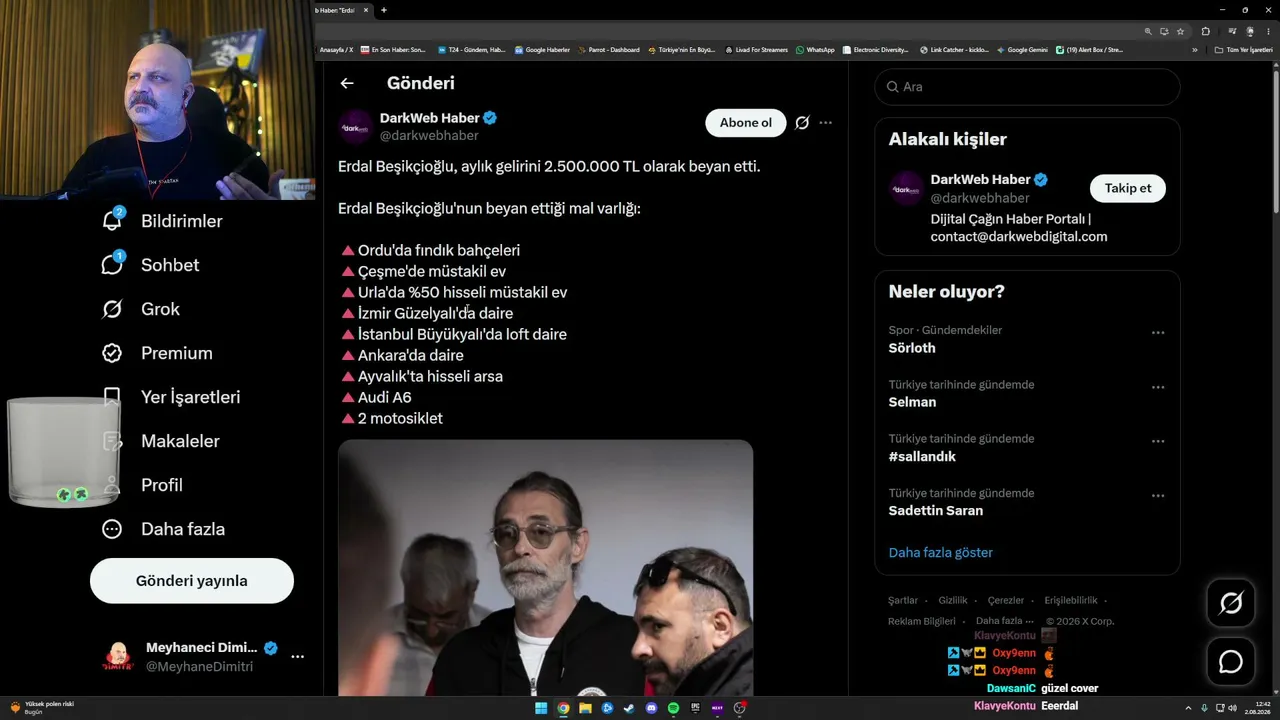The height and width of the screenshot is (720, 1280).
Task: Open Steam in the taskbar
Action: [x=629, y=708]
